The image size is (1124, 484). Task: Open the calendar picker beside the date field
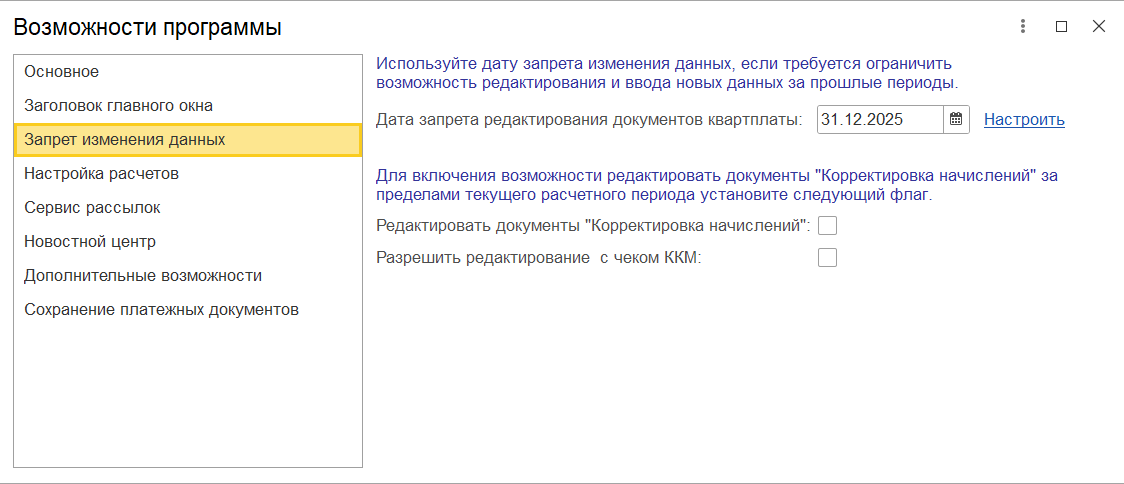click(956, 120)
